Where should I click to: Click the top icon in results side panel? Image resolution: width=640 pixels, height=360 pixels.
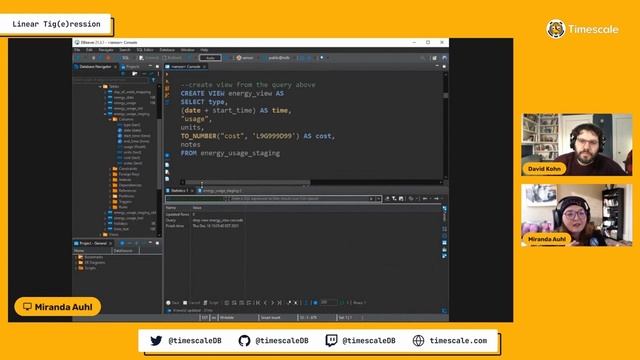coord(444,209)
